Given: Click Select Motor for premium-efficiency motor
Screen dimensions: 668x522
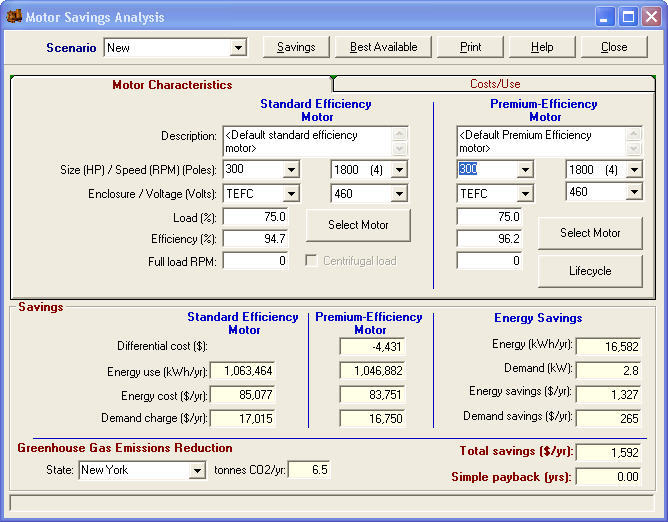Looking at the screenshot, I should point(590,233).
